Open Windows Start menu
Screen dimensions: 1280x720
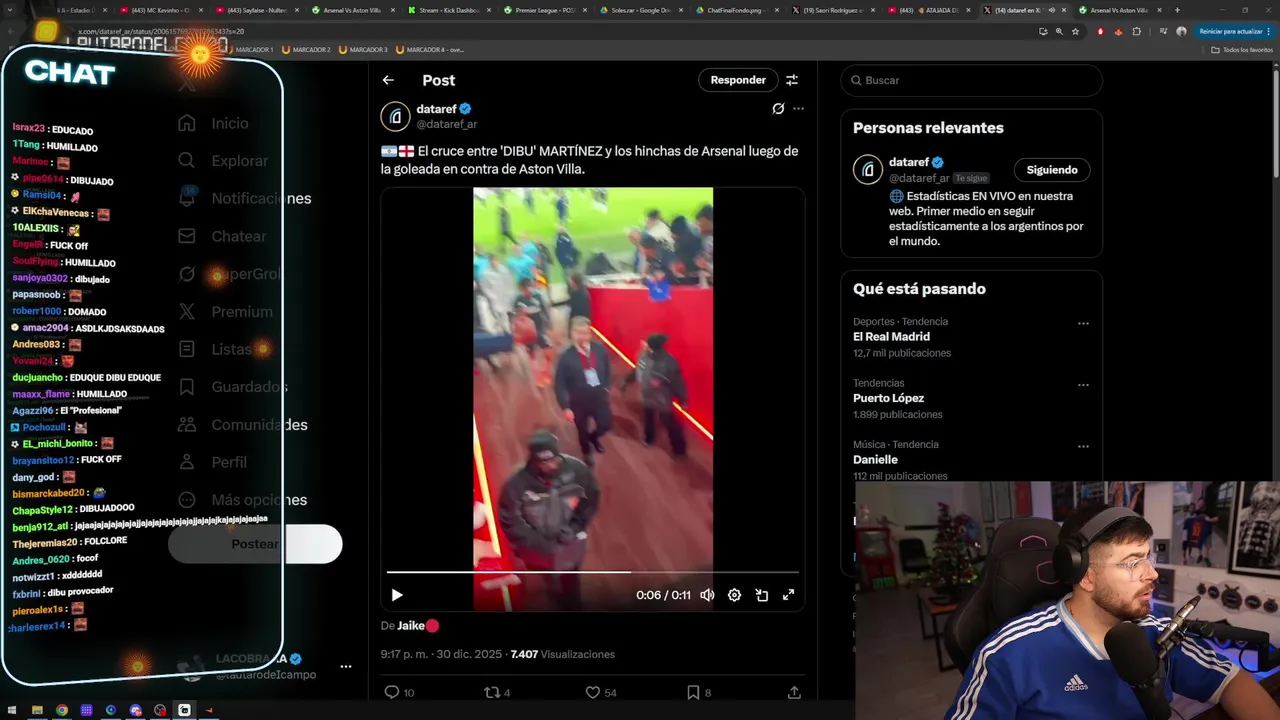point(11,710)
